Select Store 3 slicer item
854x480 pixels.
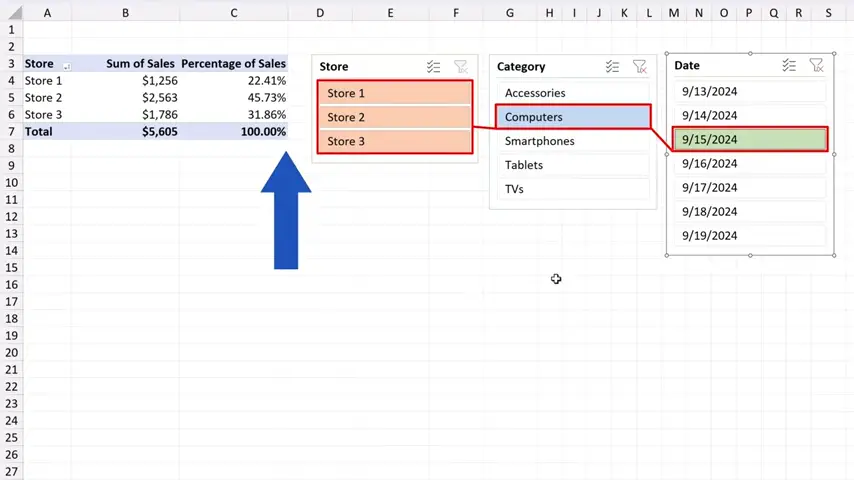(395, 141)
